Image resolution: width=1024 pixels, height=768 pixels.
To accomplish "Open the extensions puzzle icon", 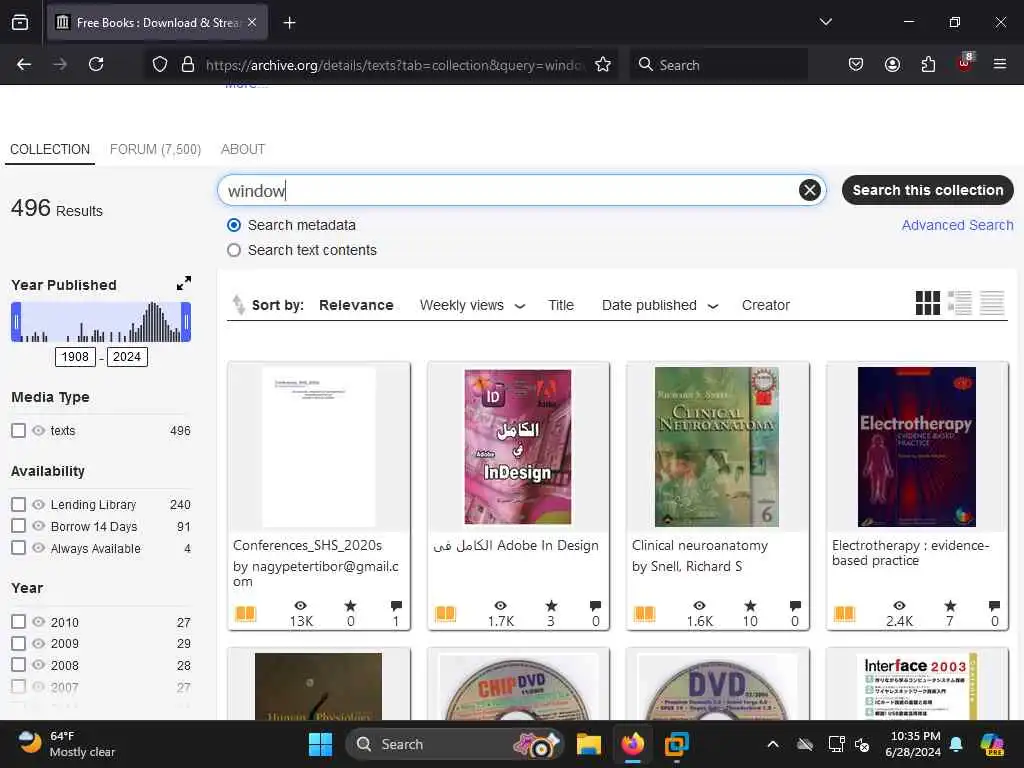I will [x=928, y=64].
